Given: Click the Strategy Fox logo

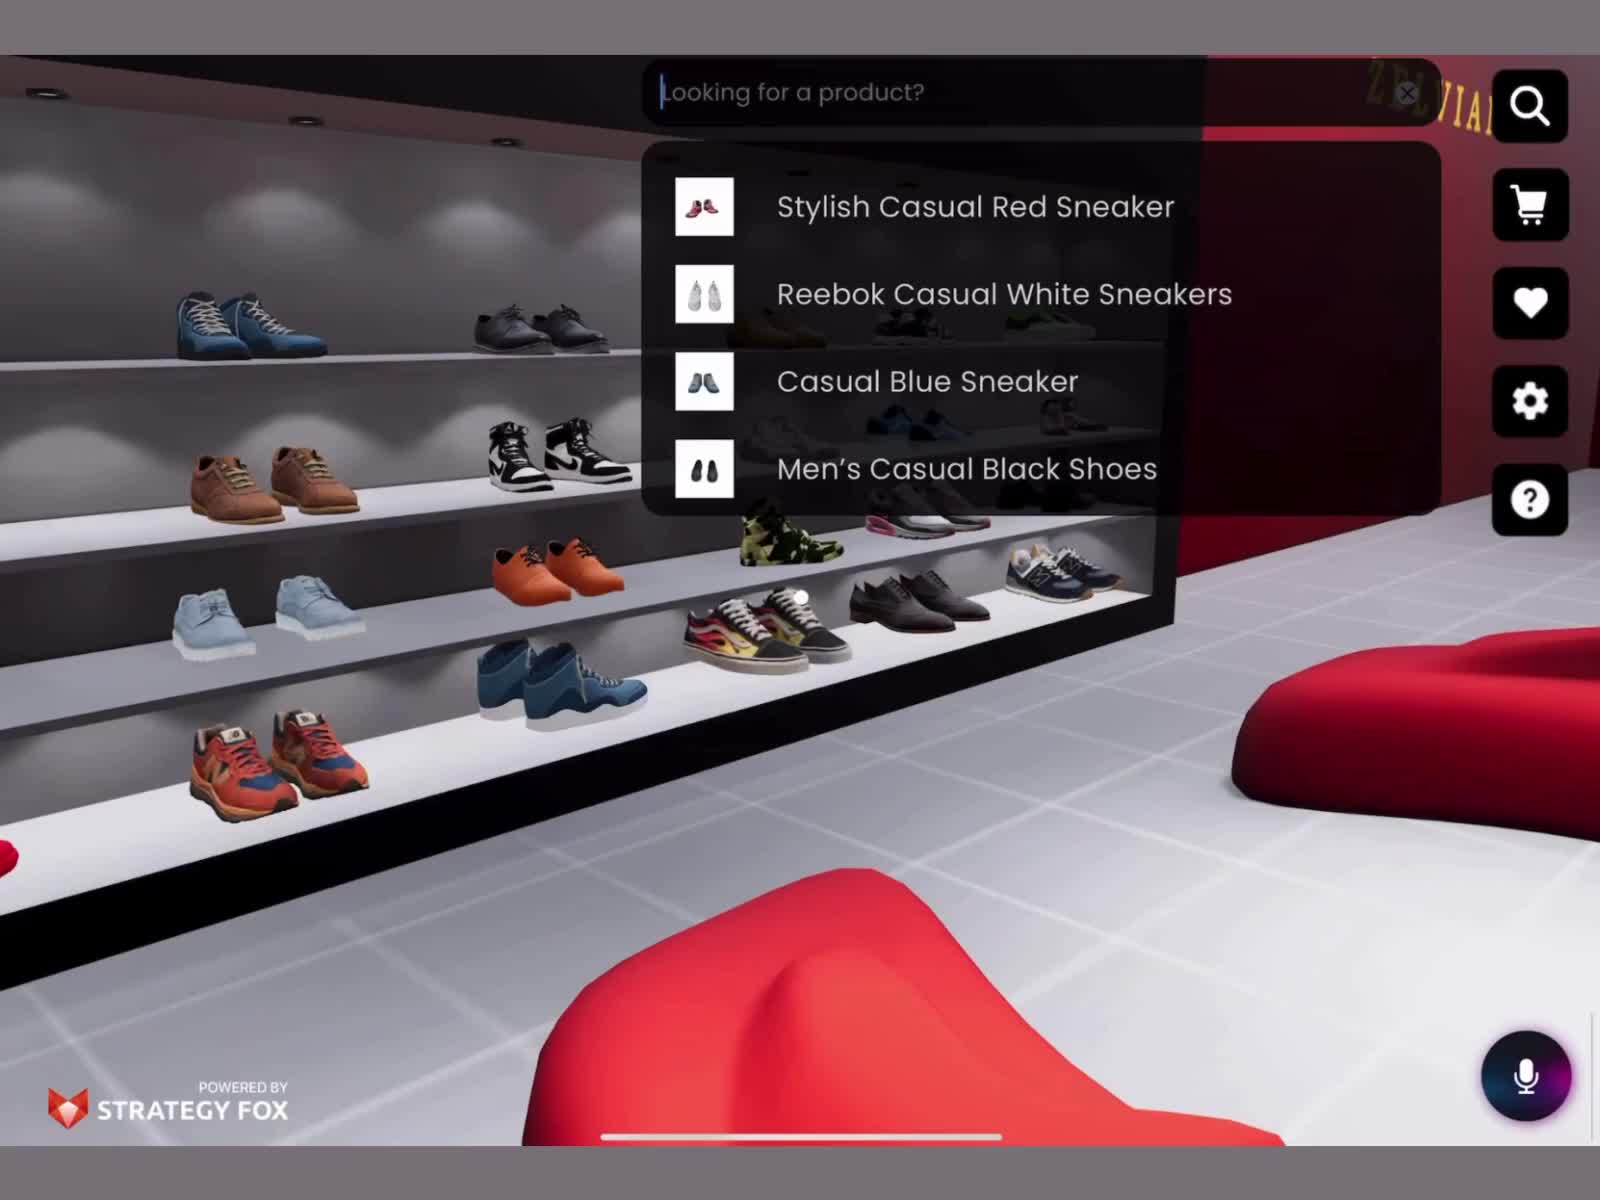Looking at the screenshot, I should point(168,1104).
